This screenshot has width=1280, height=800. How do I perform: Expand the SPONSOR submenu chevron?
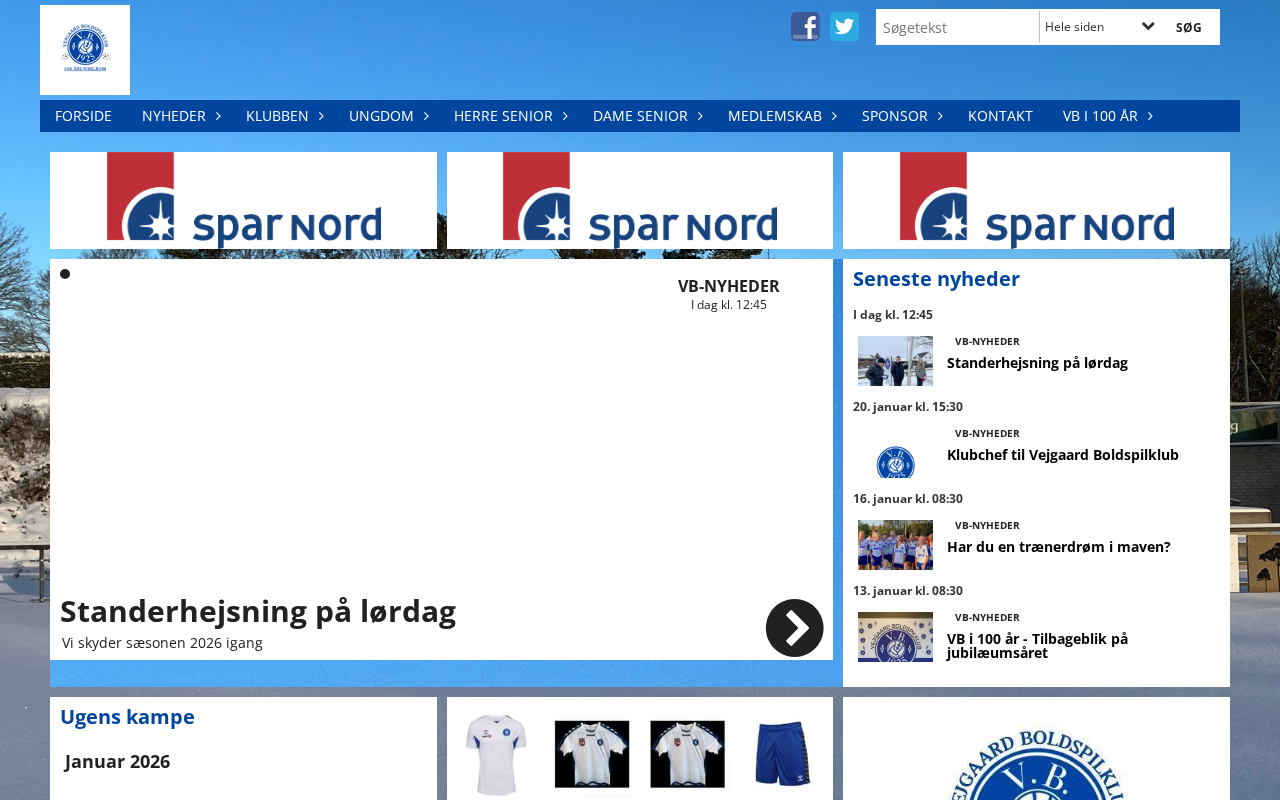click(940, 116)
